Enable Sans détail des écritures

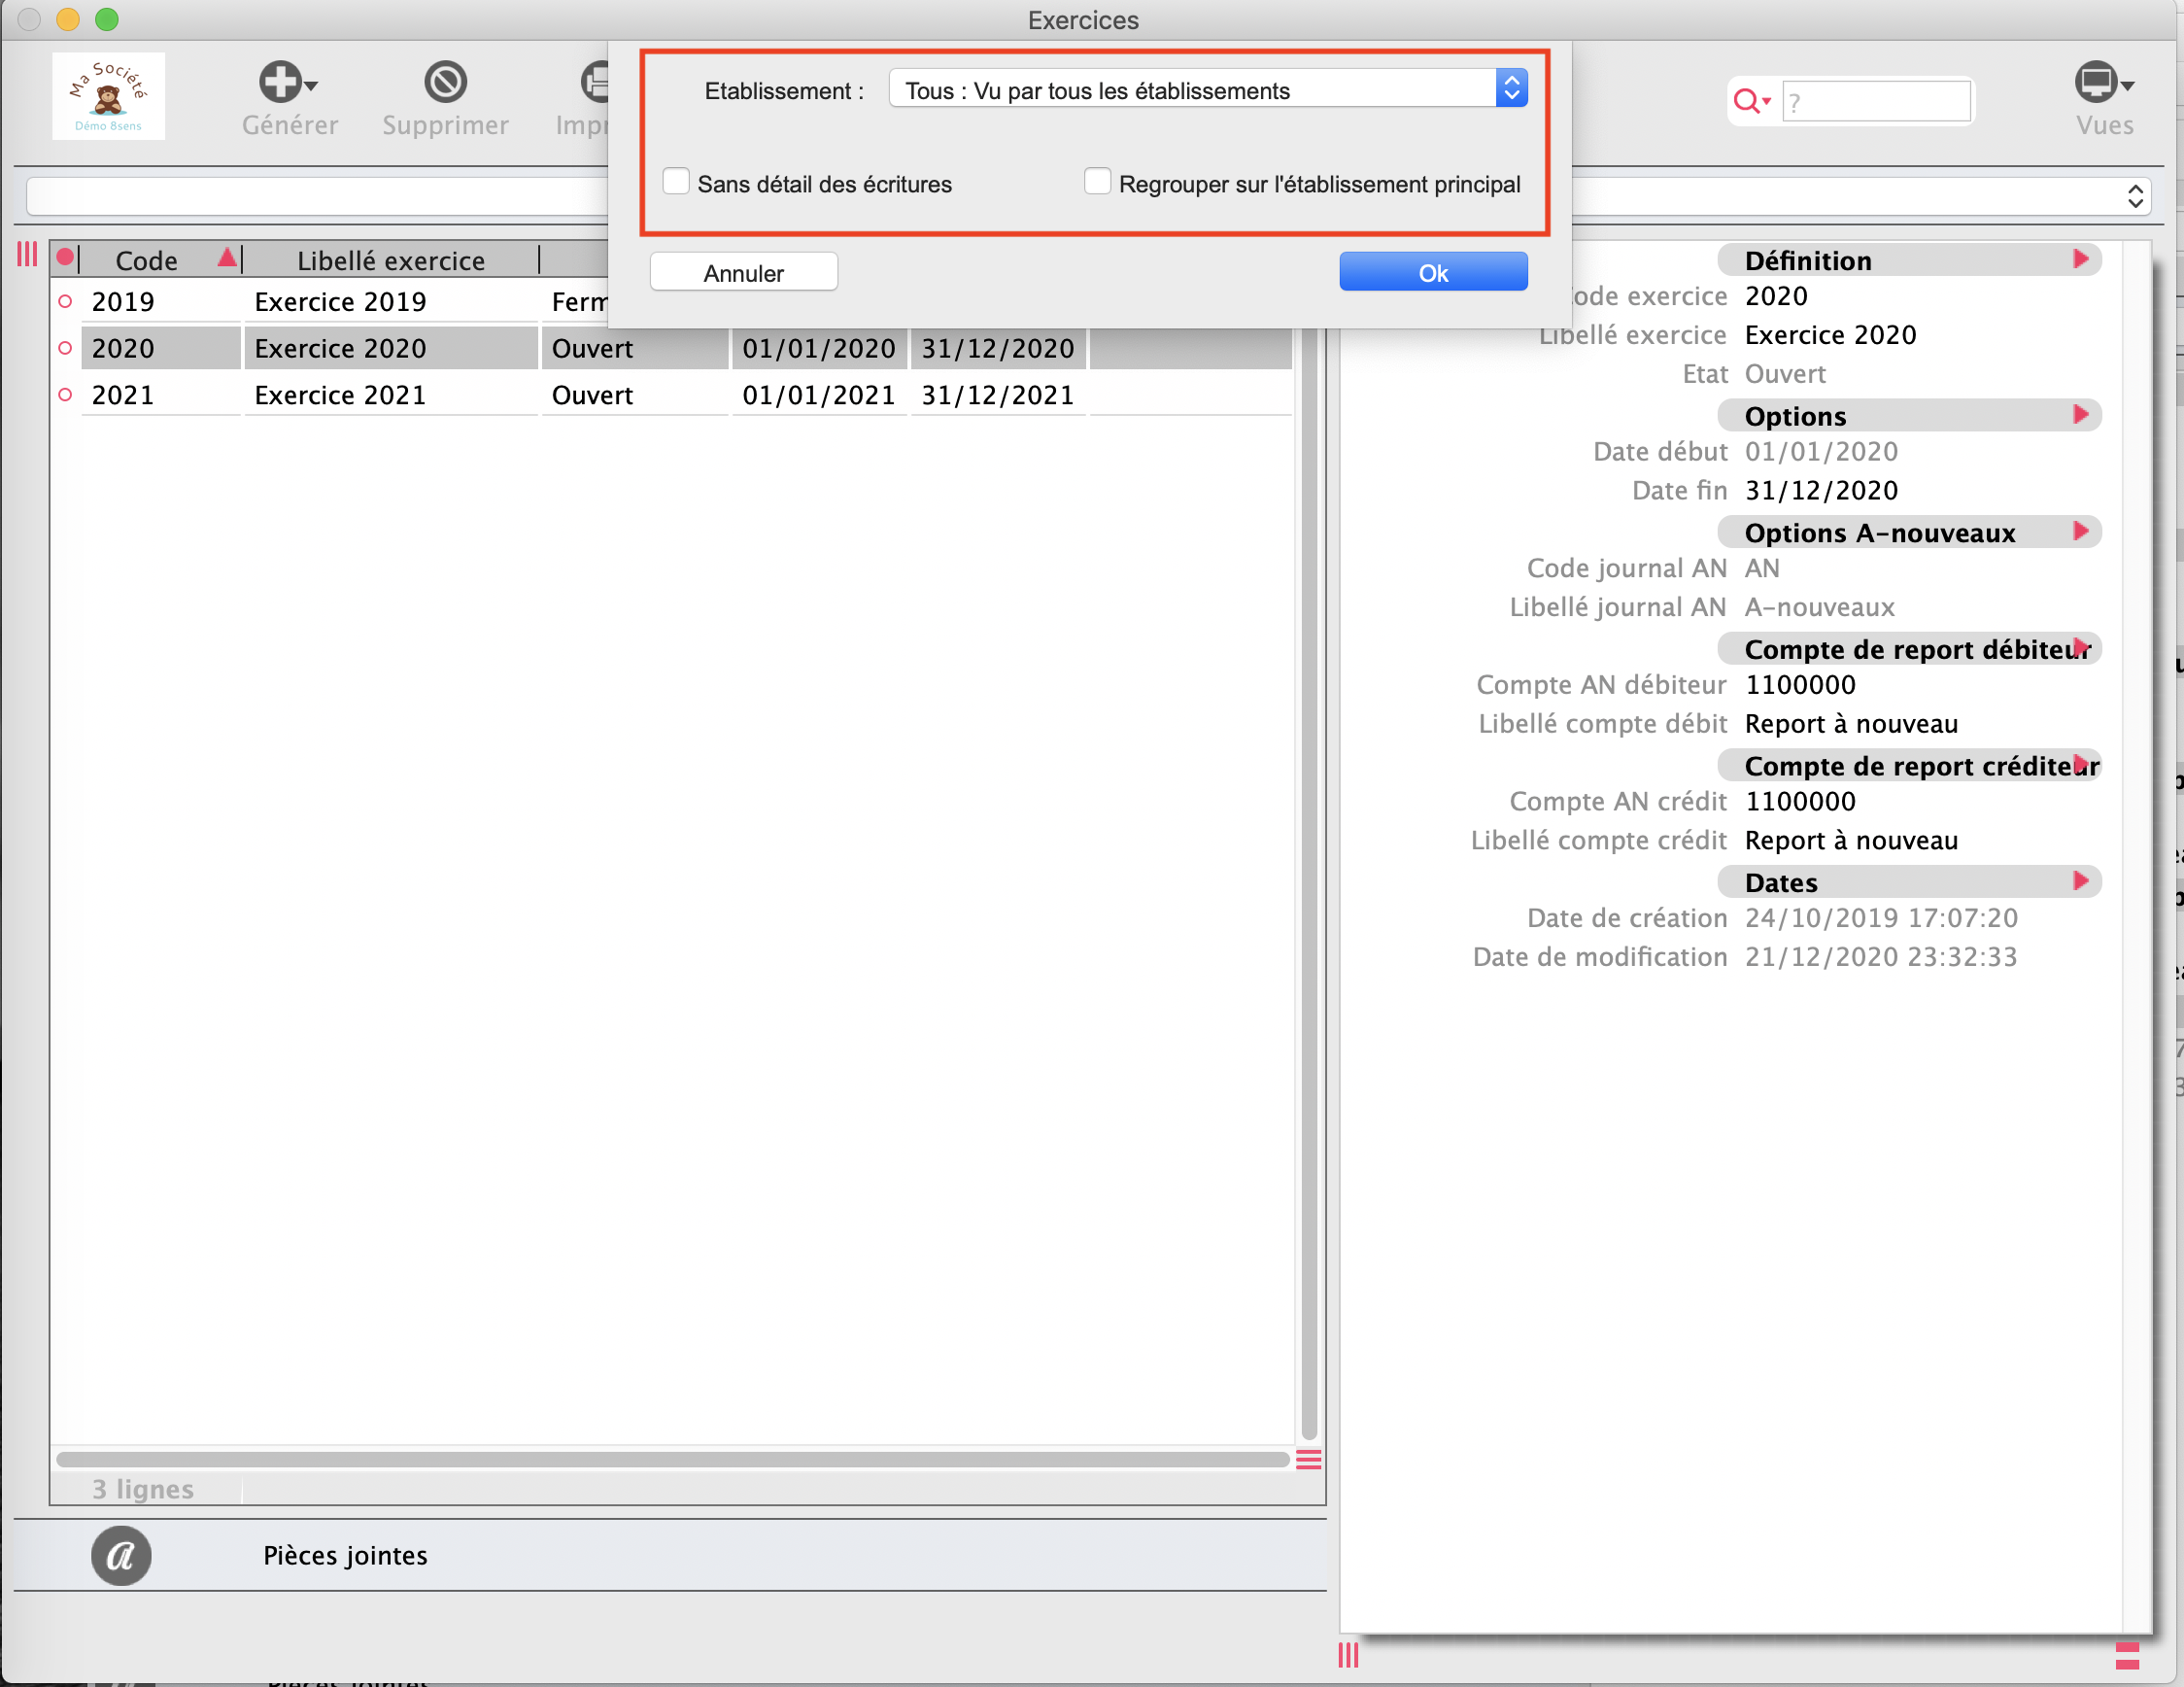coord(676,182)
